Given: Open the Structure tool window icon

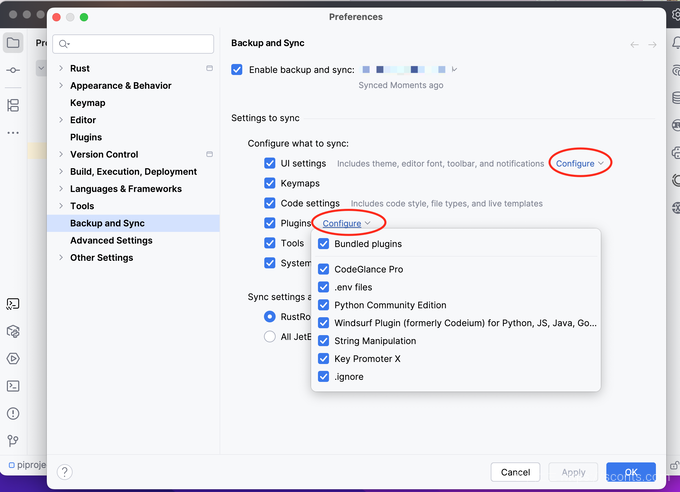Looking at the screenshot, I should [x=13, y=105].
